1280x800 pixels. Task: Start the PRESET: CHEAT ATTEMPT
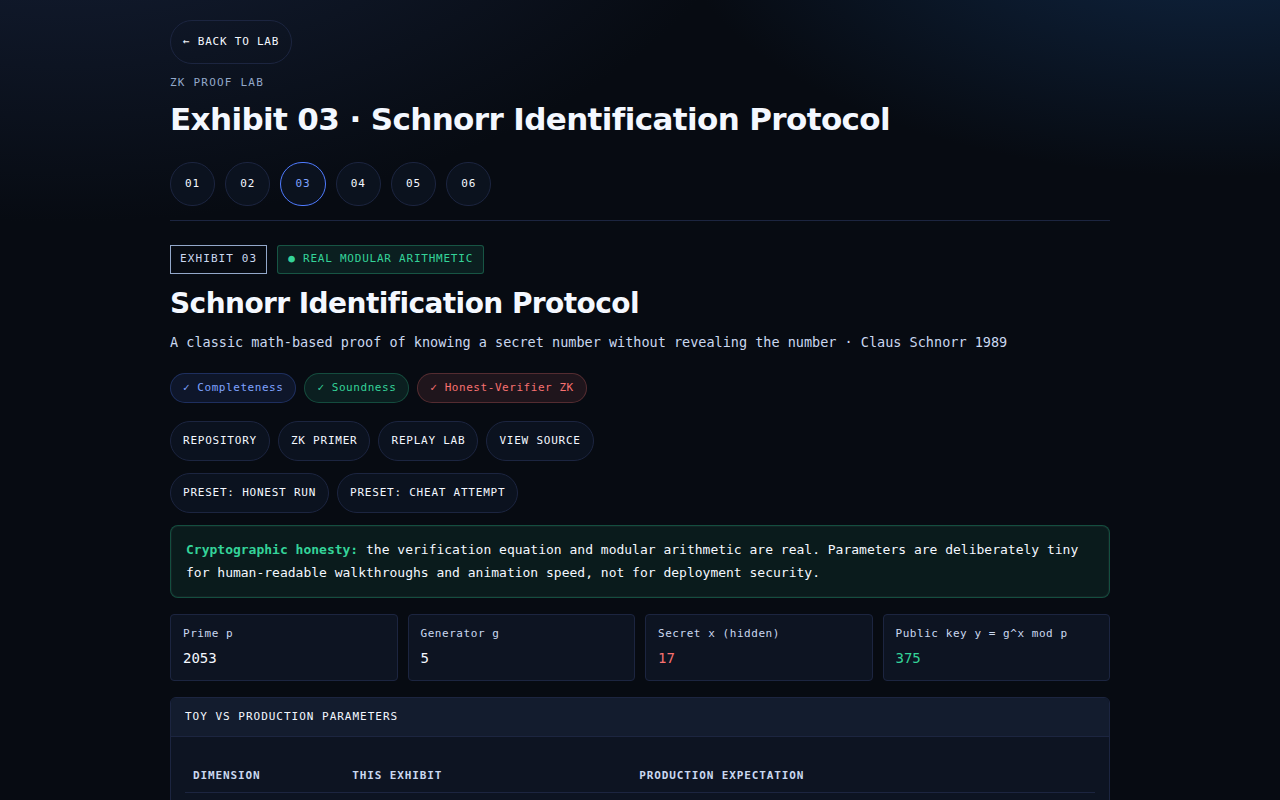[427, 492]
